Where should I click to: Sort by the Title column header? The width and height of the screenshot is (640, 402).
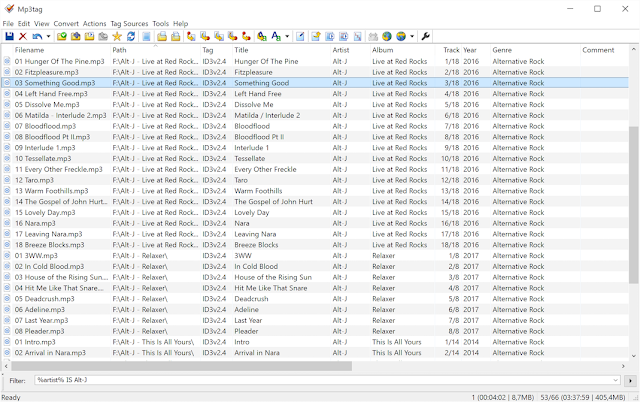pos(282,50)
